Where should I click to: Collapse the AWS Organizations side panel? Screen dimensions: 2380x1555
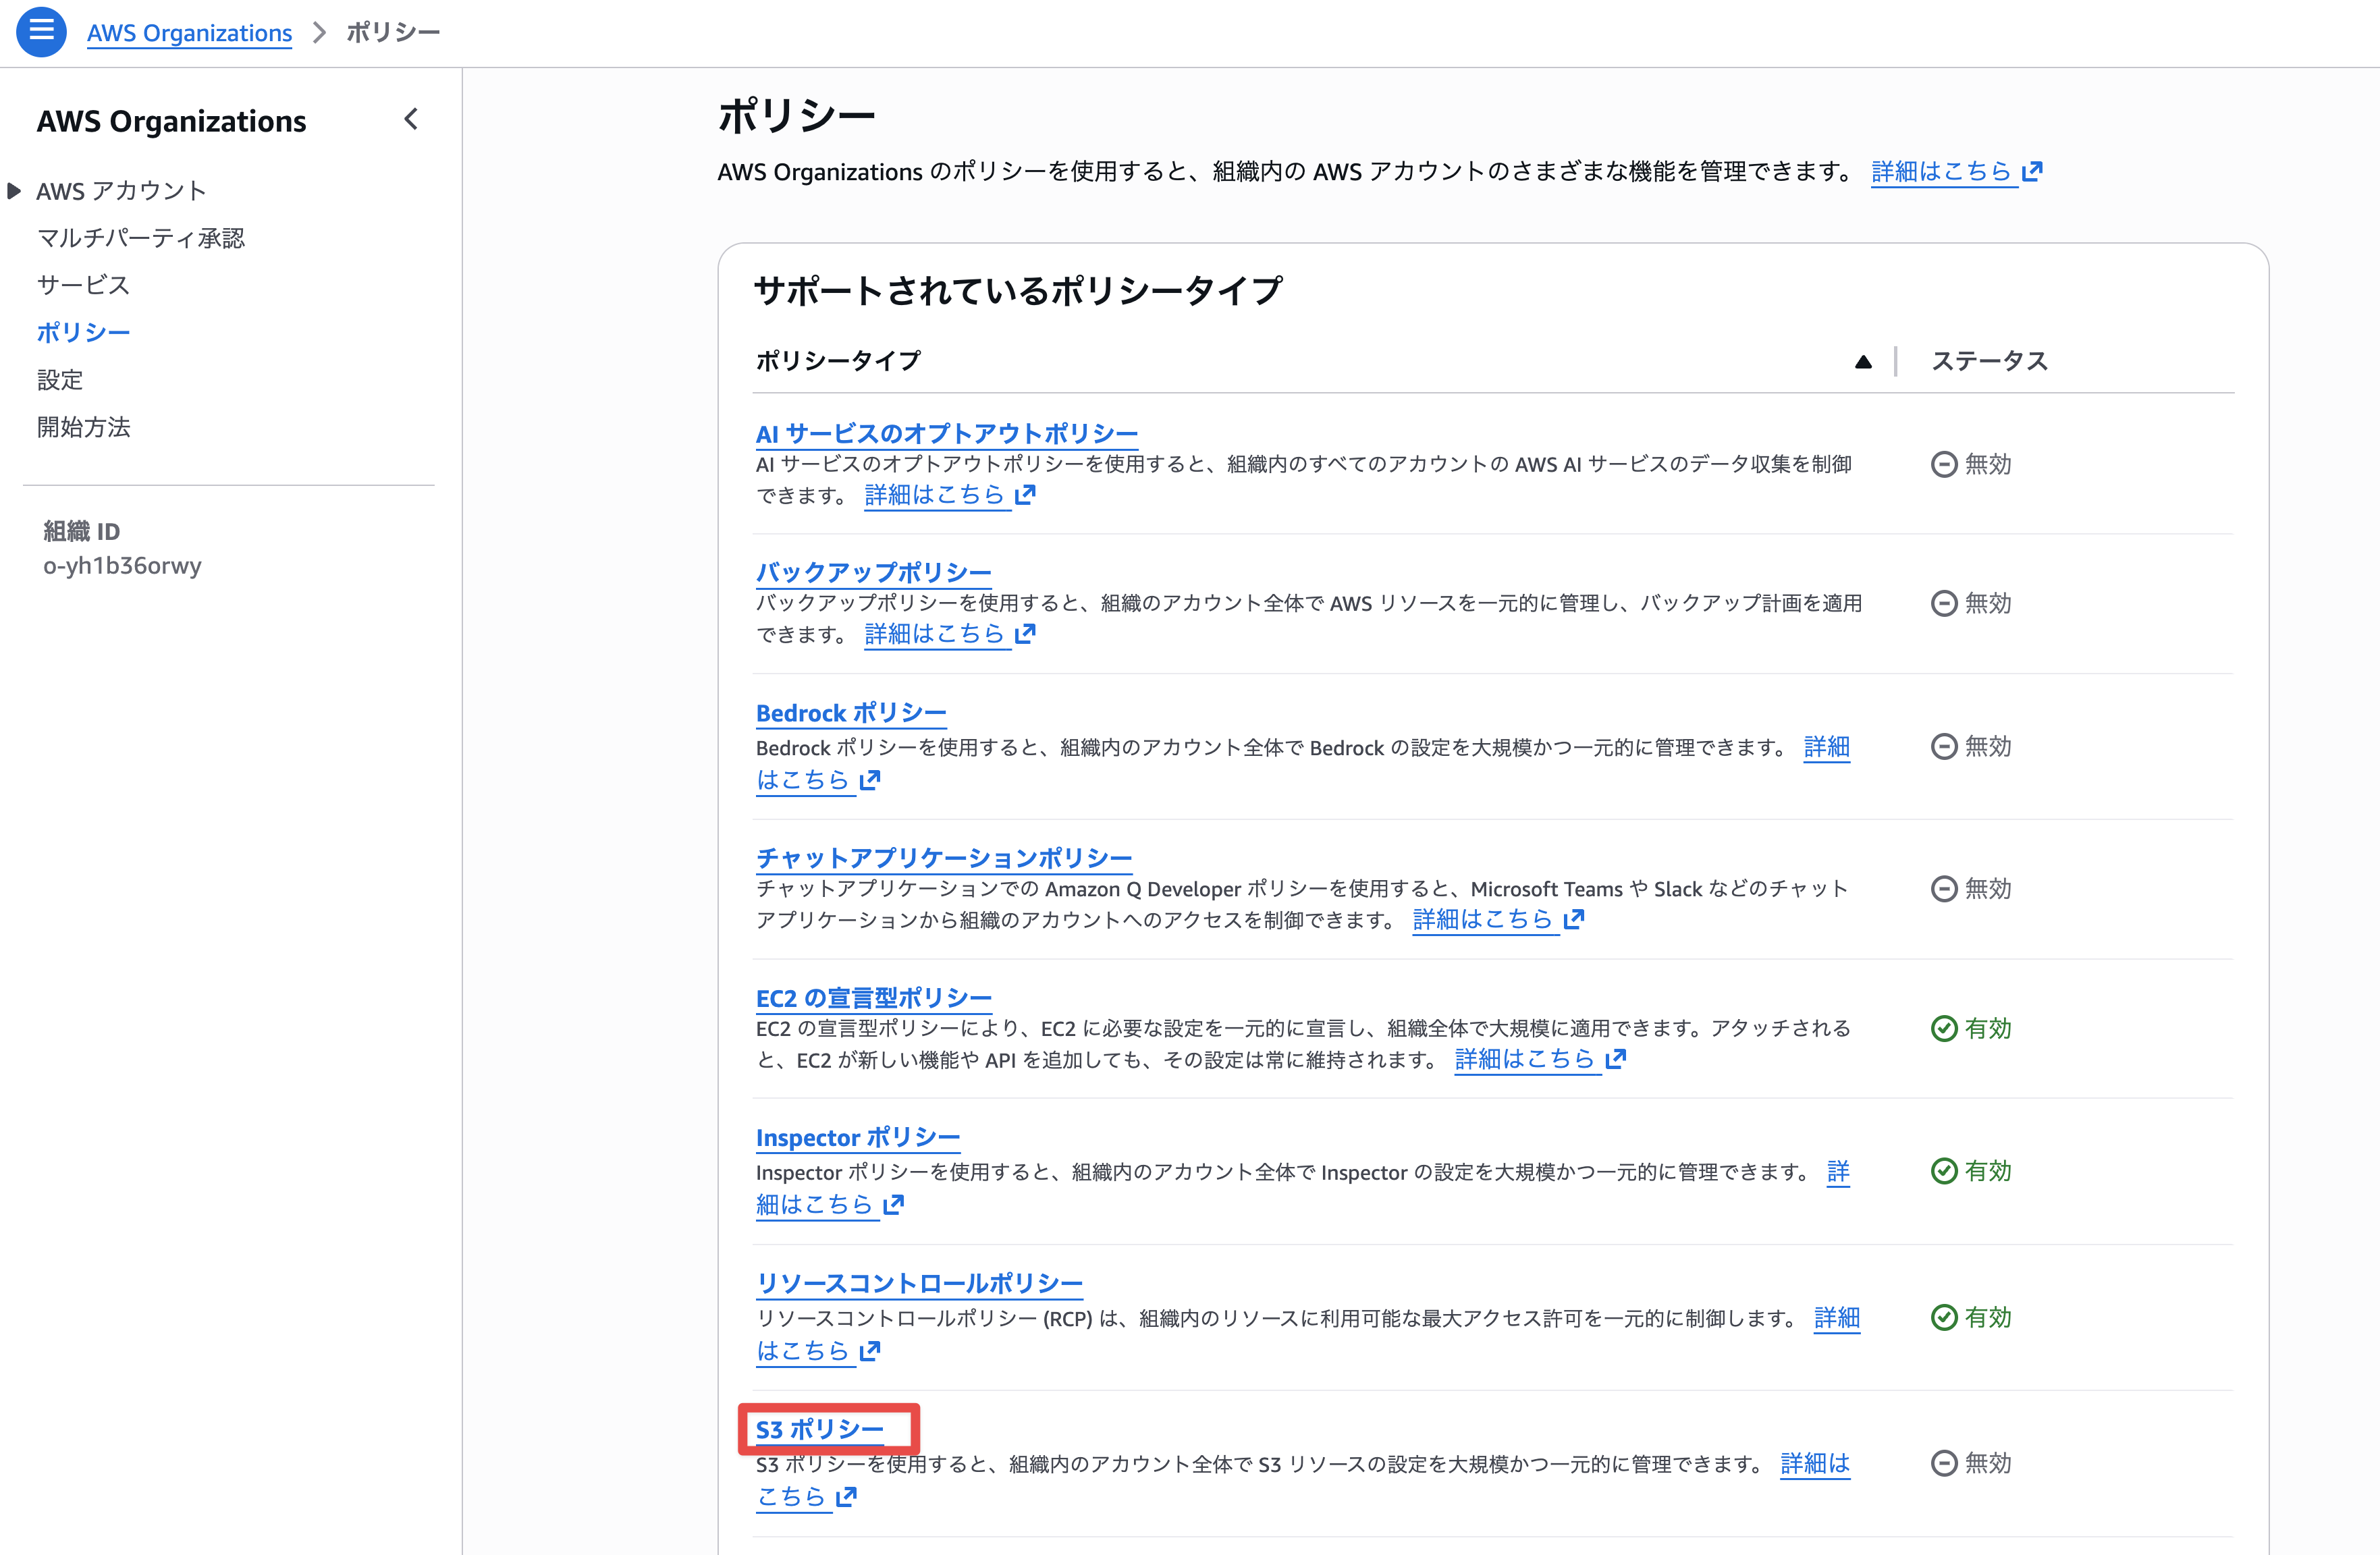[411, 120]
